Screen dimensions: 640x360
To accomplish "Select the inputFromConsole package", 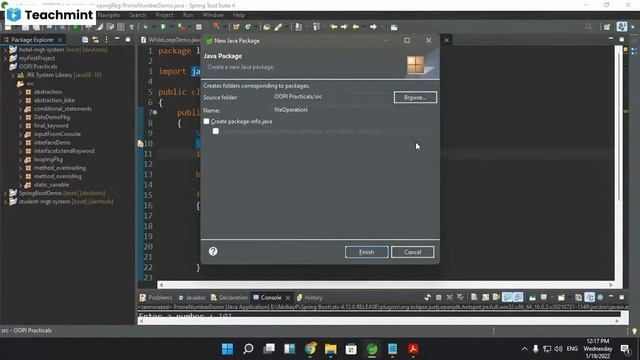I will pos(57,134).
